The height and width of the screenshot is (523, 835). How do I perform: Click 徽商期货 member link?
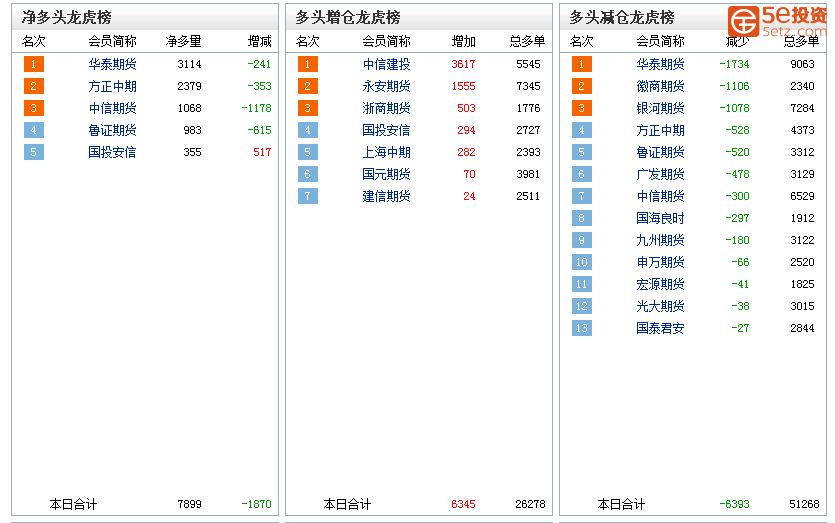(660, 86)
